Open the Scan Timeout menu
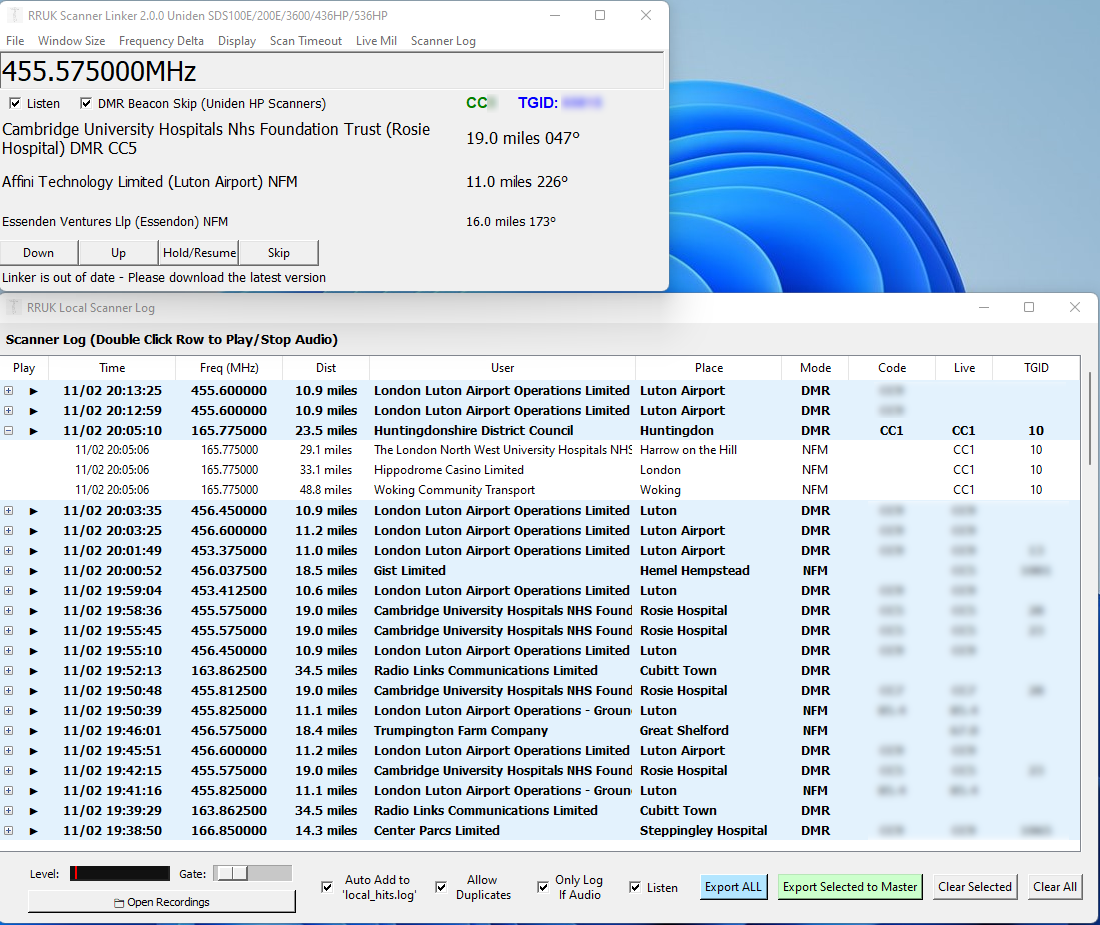Image resolution: width=1100 pixels, height=925 pixels. click(304, 41)
